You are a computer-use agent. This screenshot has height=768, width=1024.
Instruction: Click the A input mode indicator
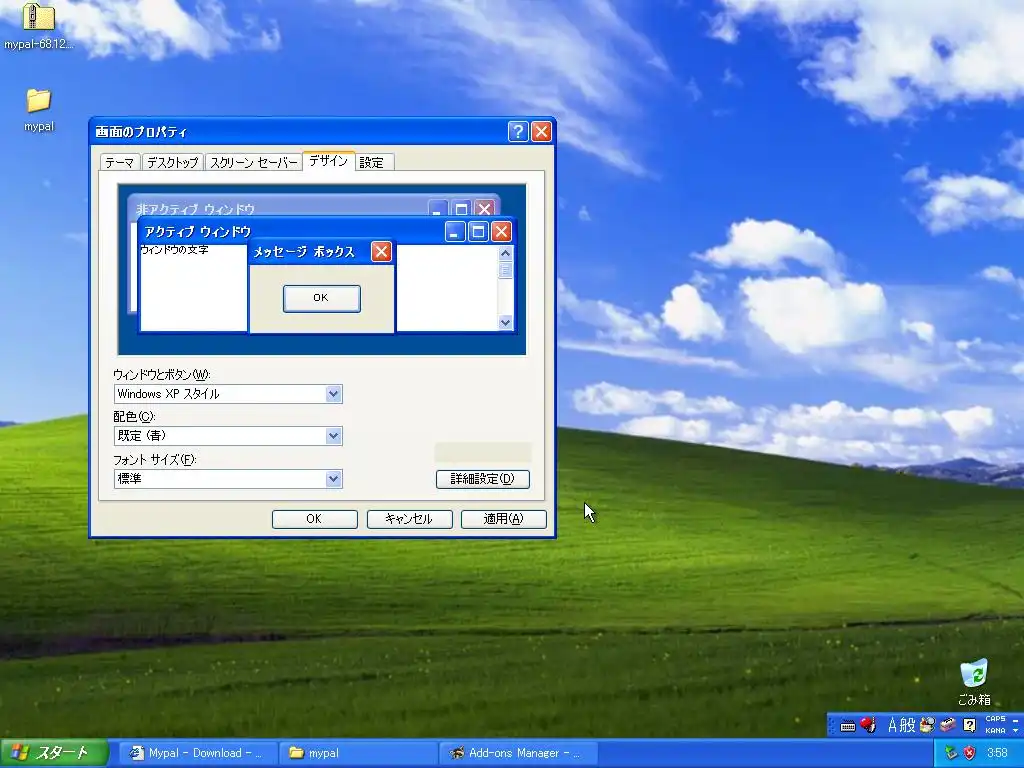pos(892,724)
